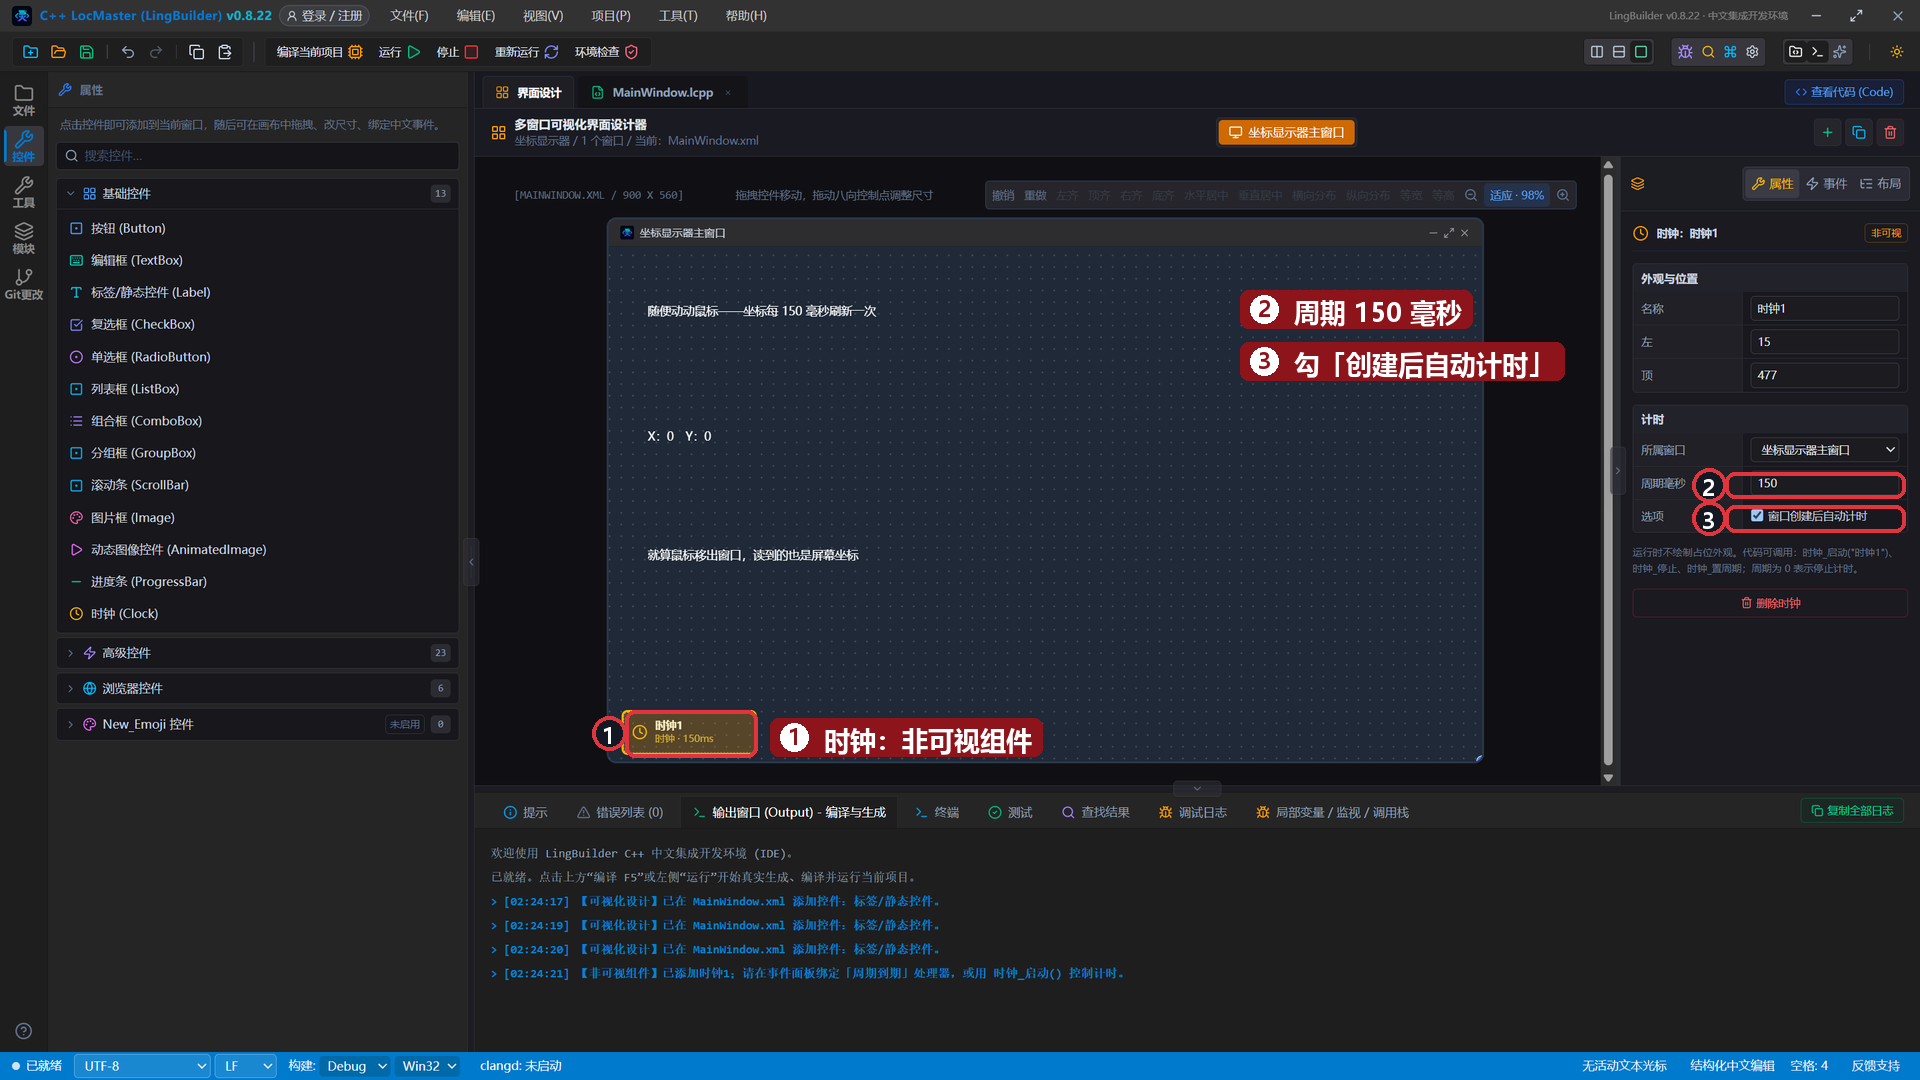Click the red trash delete-window icon

[x=1890, y=132]
